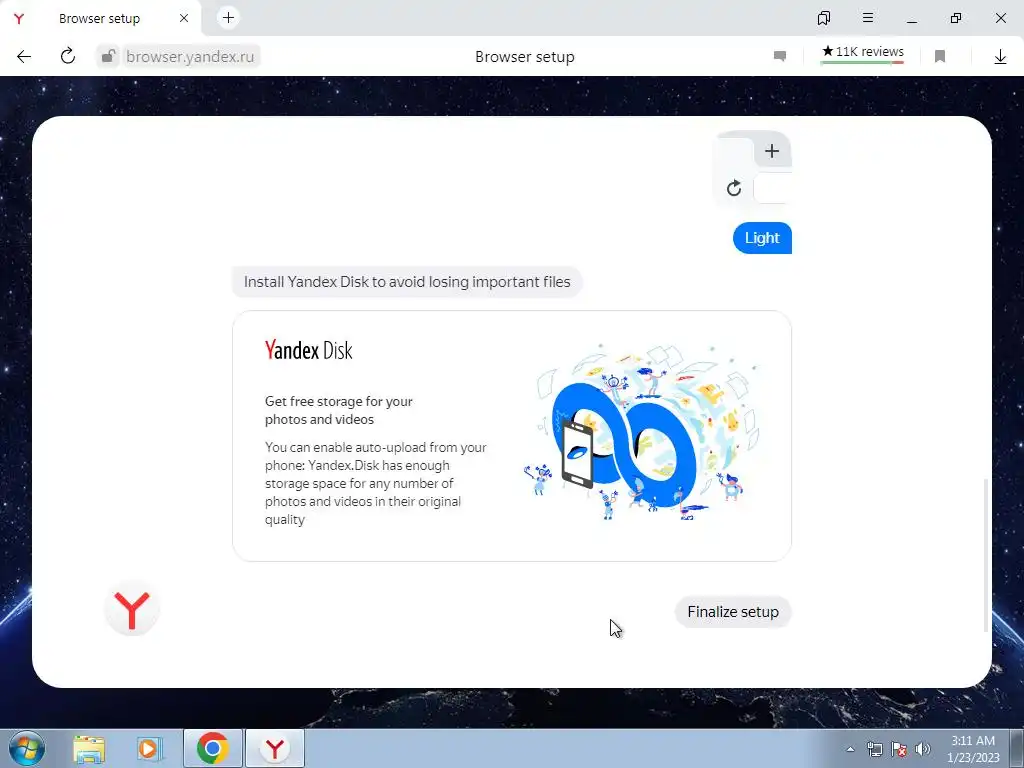Go back to previous page
This screenshot has height=768, width=1024.
24,56
